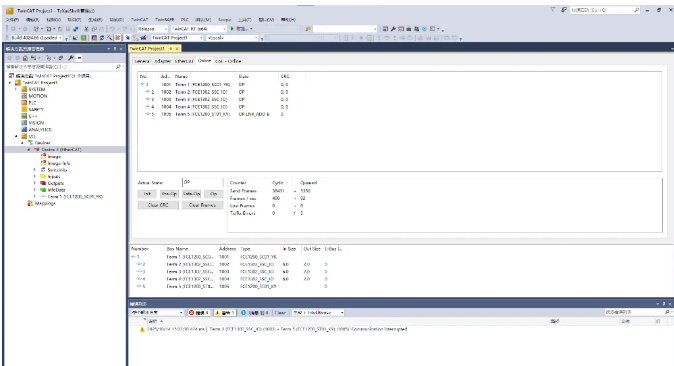Open the TwinCAT RT (x64) platform dropdown

(x=199, y=29)
